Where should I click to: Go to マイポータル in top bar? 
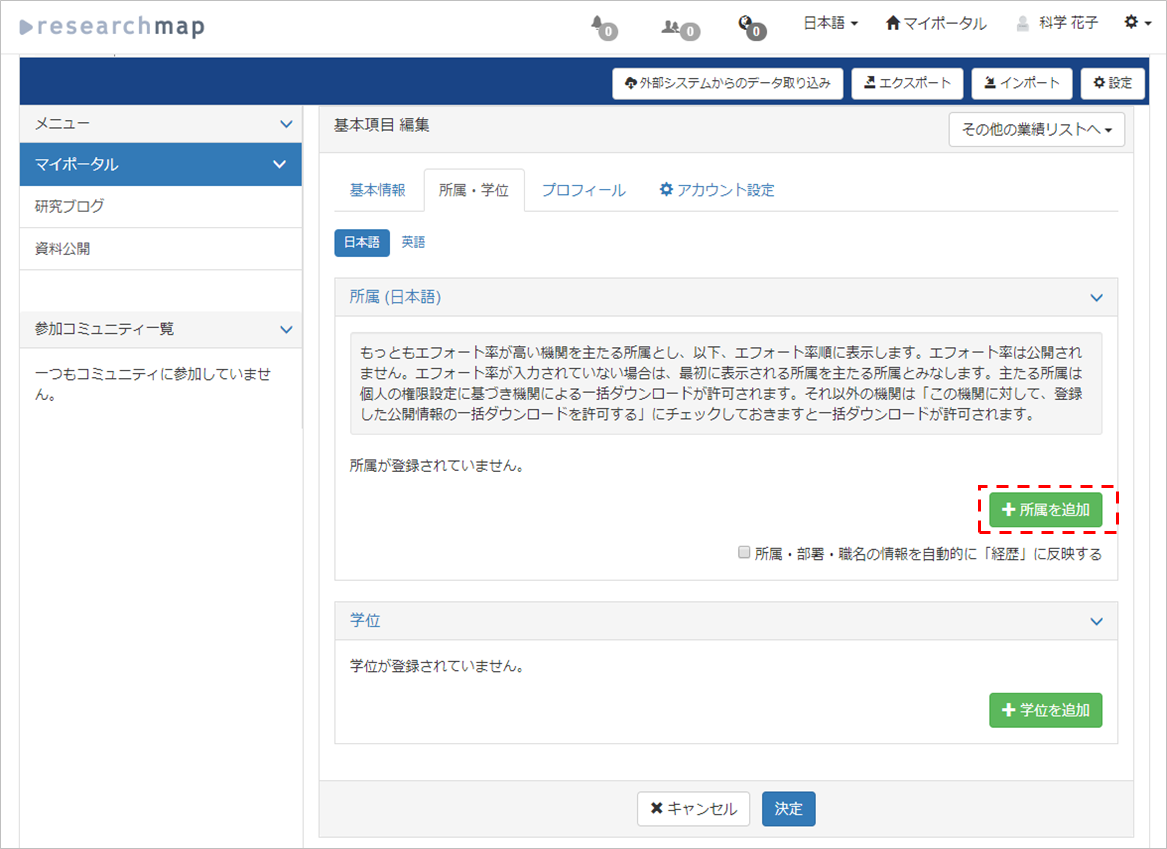(936, 23)
